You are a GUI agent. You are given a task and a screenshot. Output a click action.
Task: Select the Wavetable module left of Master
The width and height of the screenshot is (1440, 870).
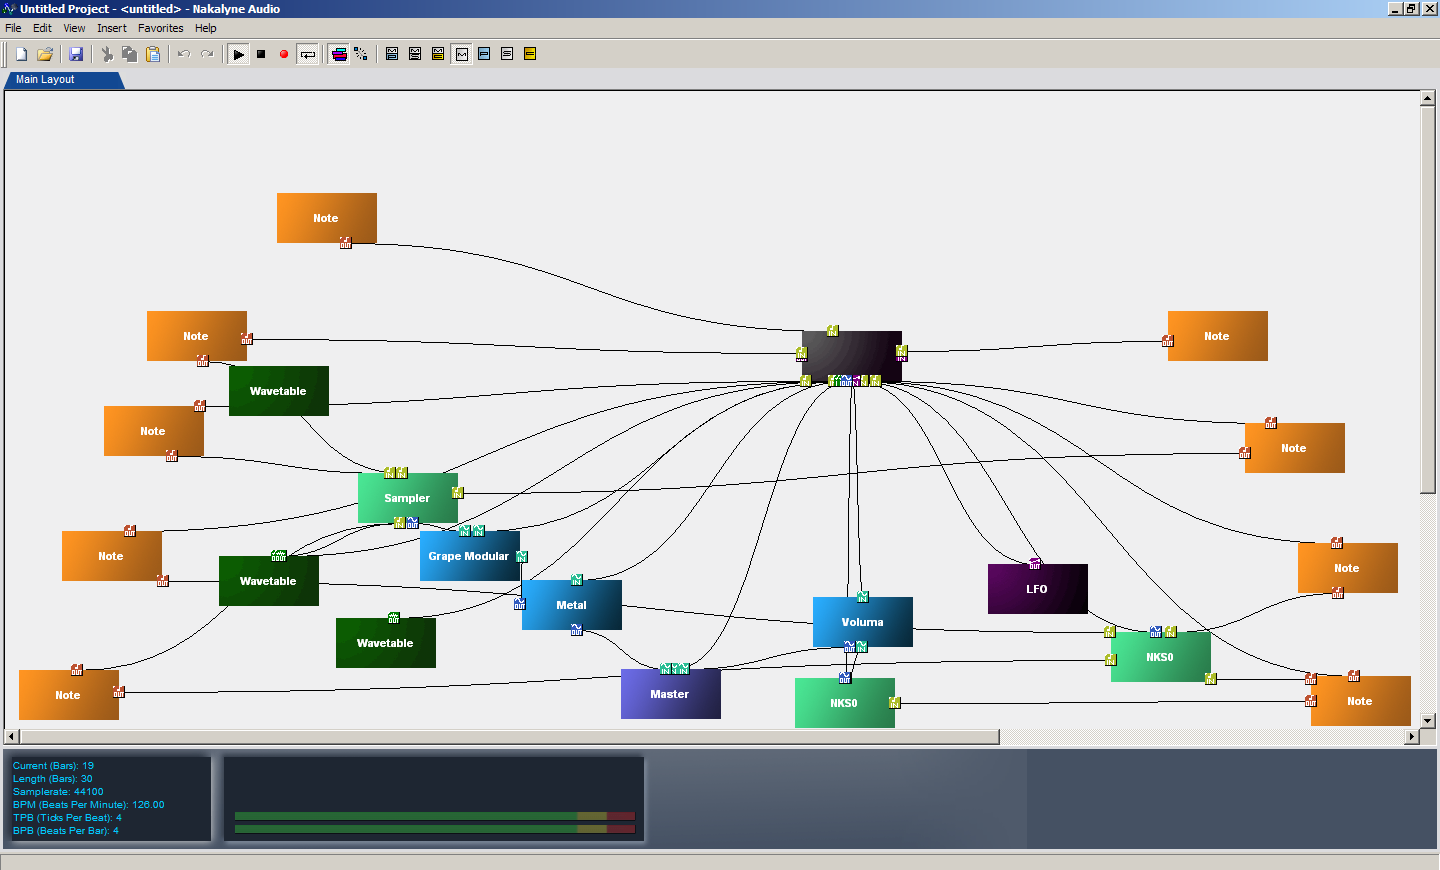[x=386, y=643]
